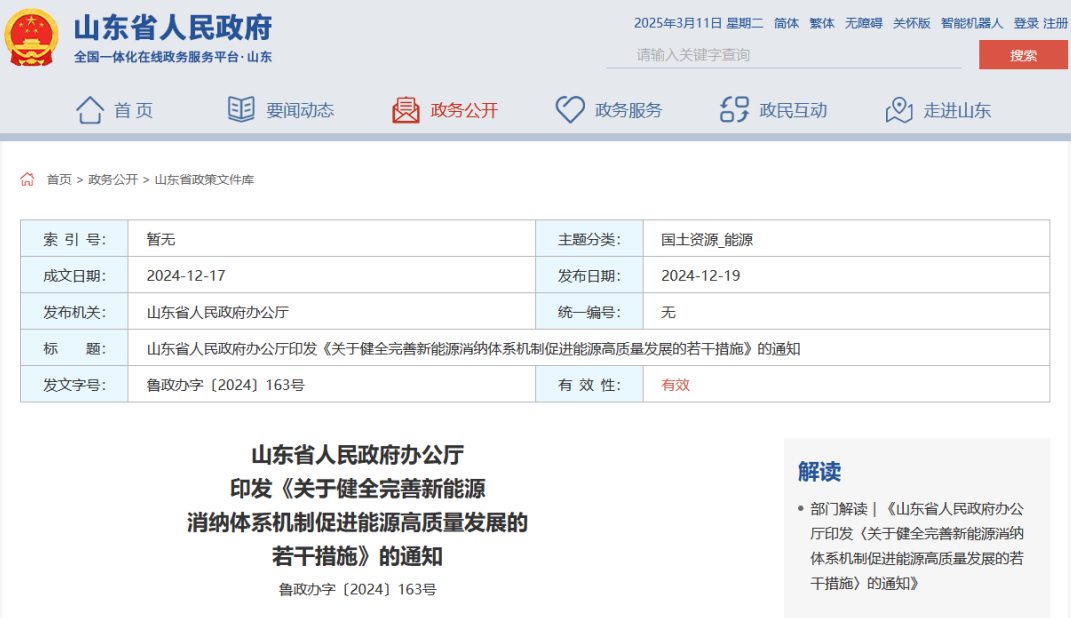This screenshot has height=618, width=1071.
Task: Open 智能机器人 link
Action: coord(972,23)
